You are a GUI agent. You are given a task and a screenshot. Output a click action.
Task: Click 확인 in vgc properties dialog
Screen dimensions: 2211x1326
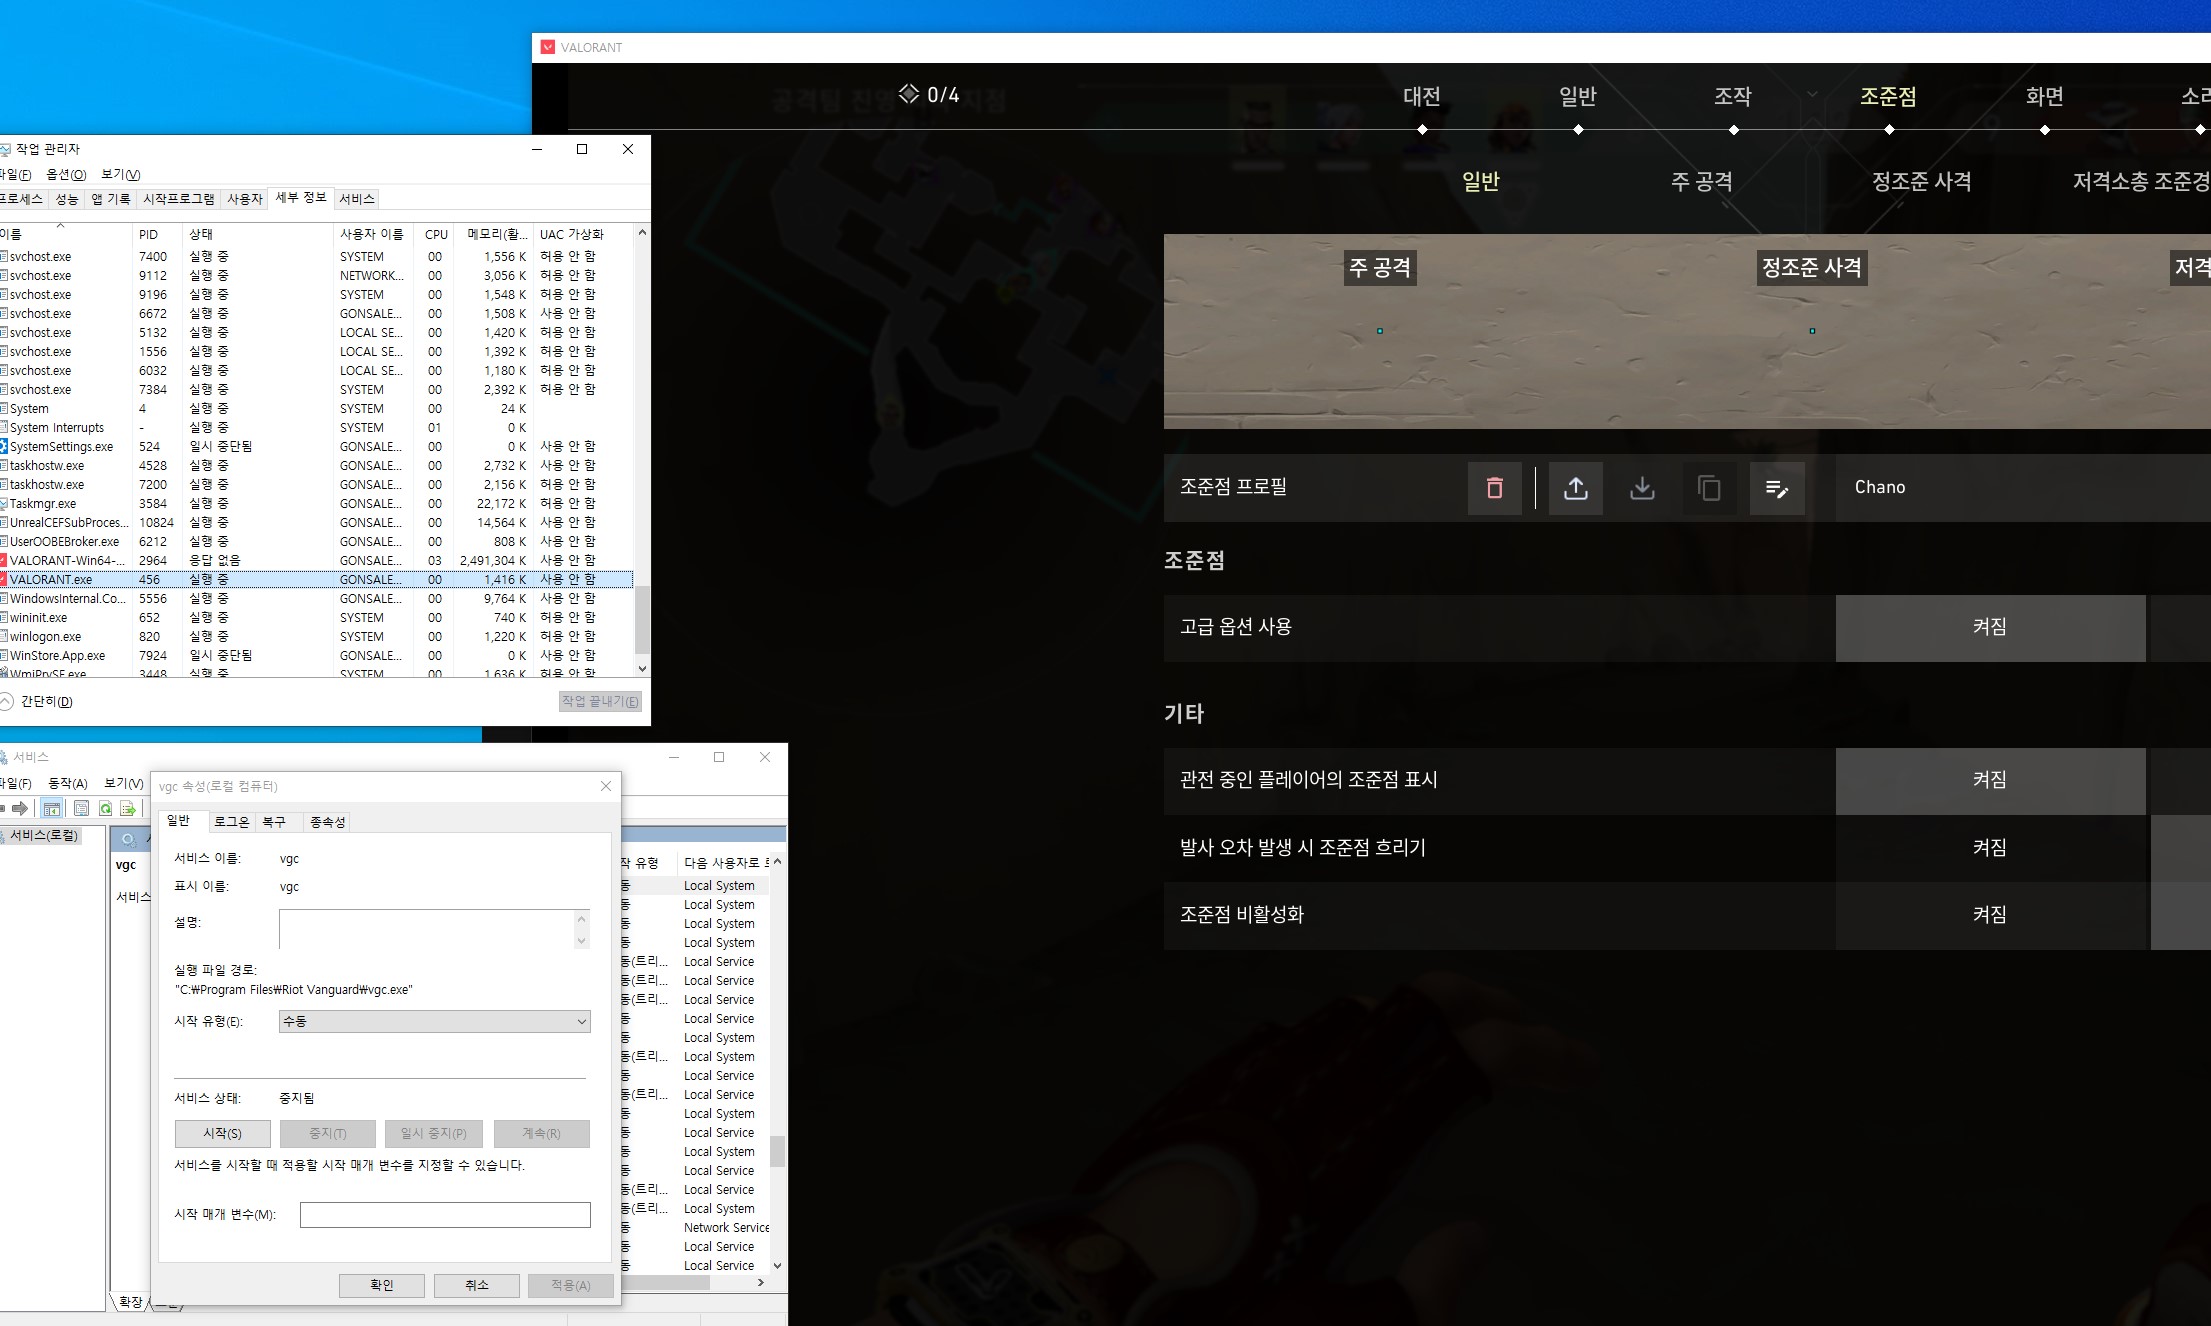pos(381,1285)
